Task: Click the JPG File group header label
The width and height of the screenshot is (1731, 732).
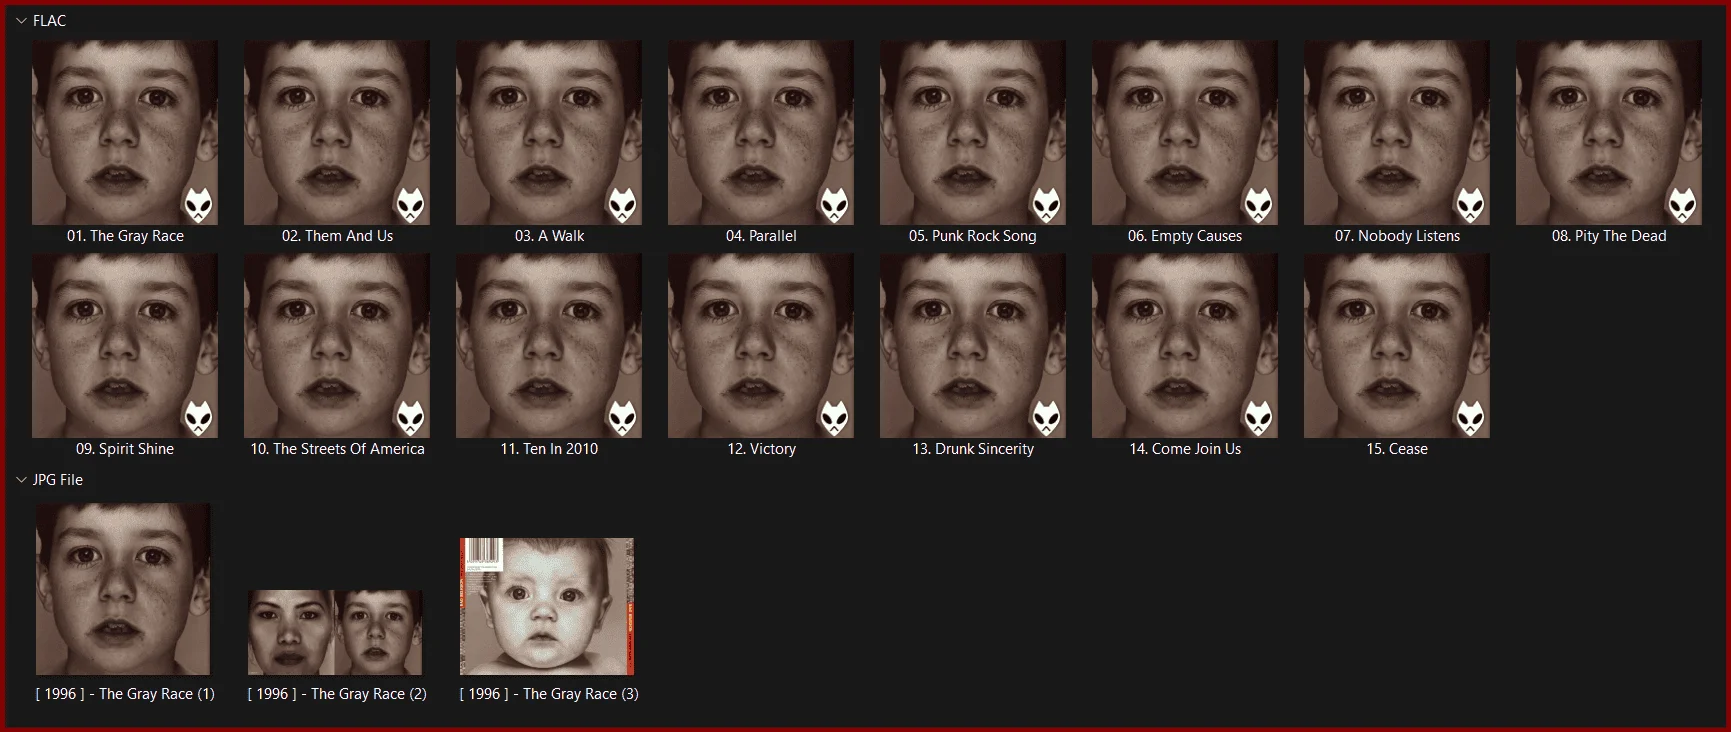Action: 58,480
